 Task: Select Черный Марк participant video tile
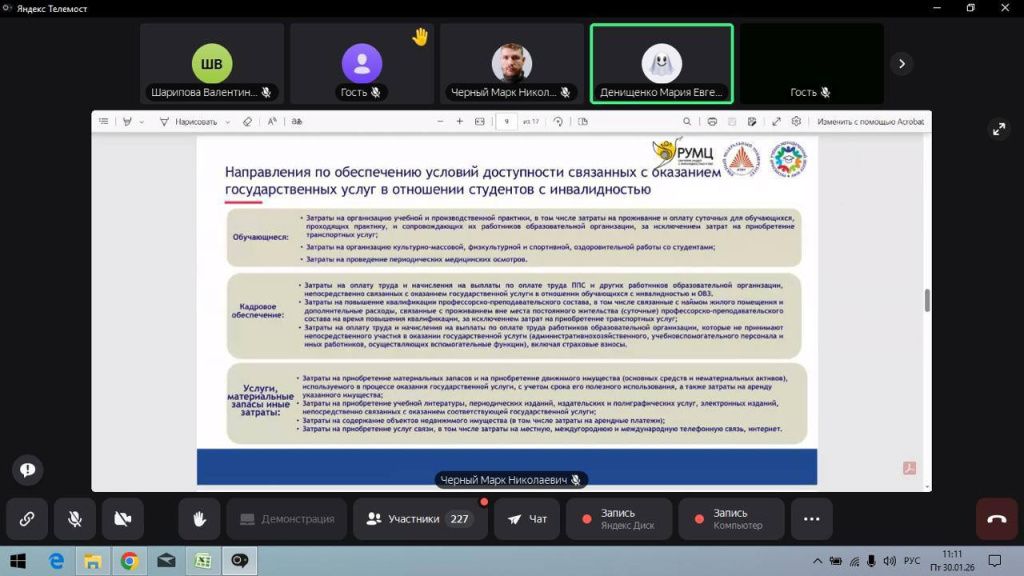point(512,64)
